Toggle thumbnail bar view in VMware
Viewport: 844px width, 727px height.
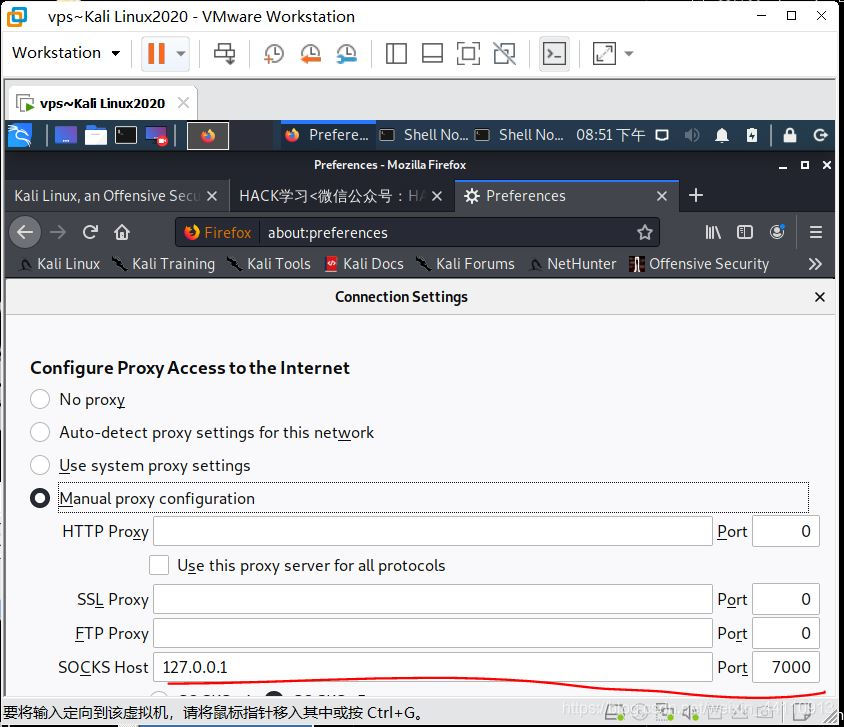(x=432, y=53)
